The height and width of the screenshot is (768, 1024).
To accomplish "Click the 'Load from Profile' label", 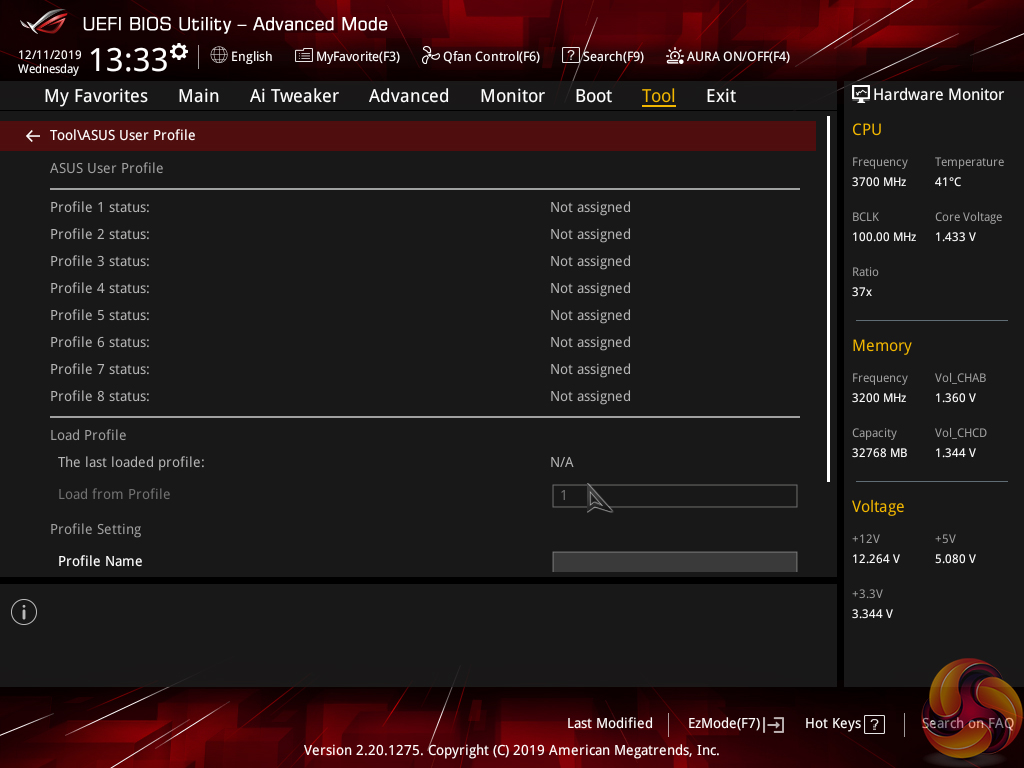I will point(114,494).
